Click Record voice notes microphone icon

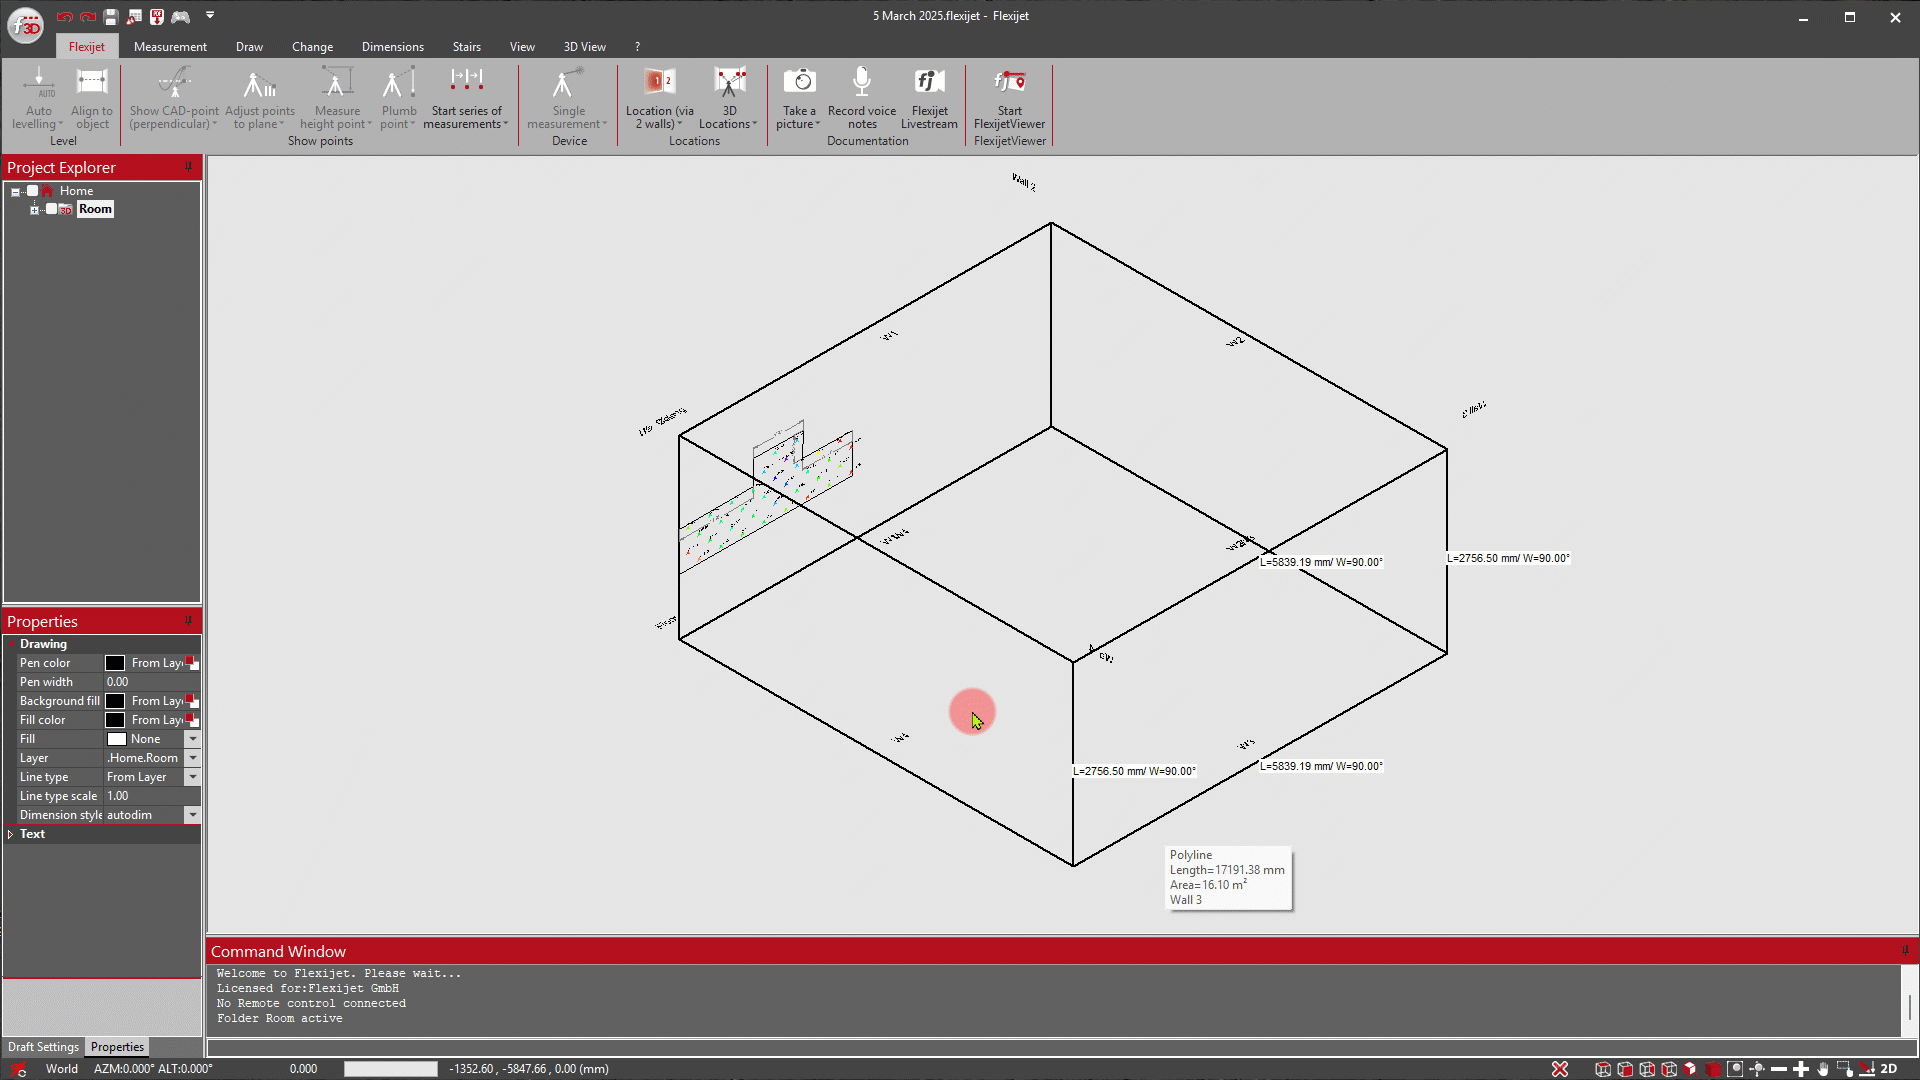pyautogui.click(x=861, y=82)
